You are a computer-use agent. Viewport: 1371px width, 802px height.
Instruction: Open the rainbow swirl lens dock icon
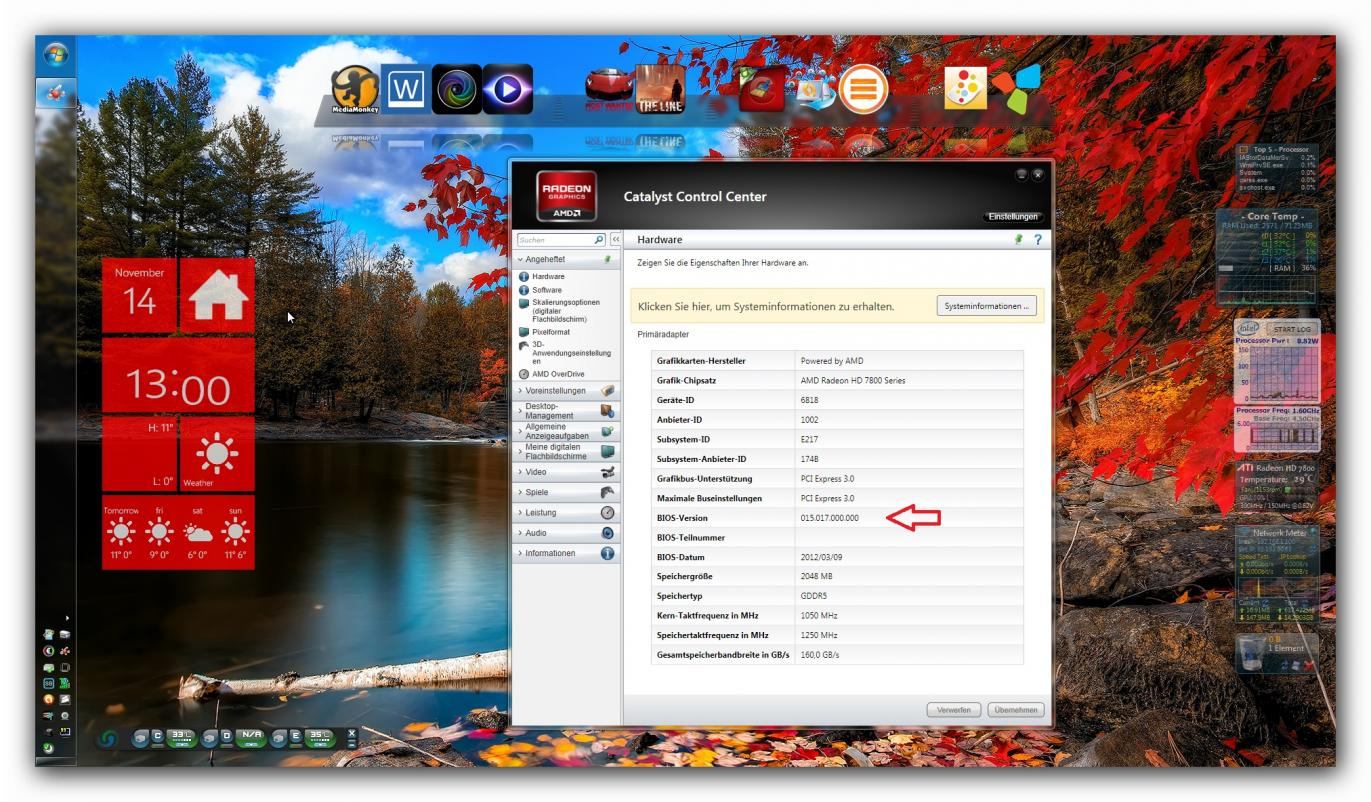point(458,90)
